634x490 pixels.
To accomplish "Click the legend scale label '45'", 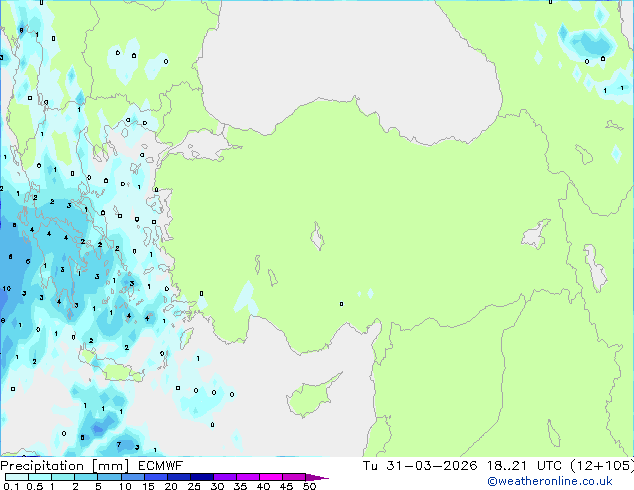I will [286, 486].
